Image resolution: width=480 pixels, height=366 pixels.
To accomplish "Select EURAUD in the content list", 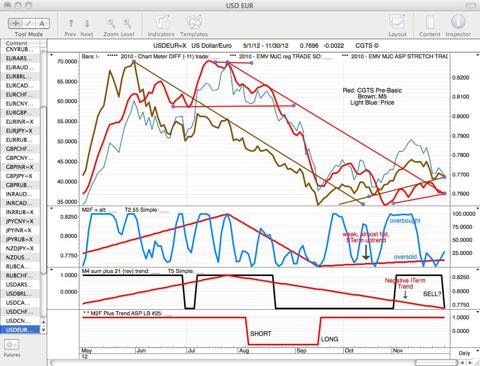I will click(x=20, y=67).
